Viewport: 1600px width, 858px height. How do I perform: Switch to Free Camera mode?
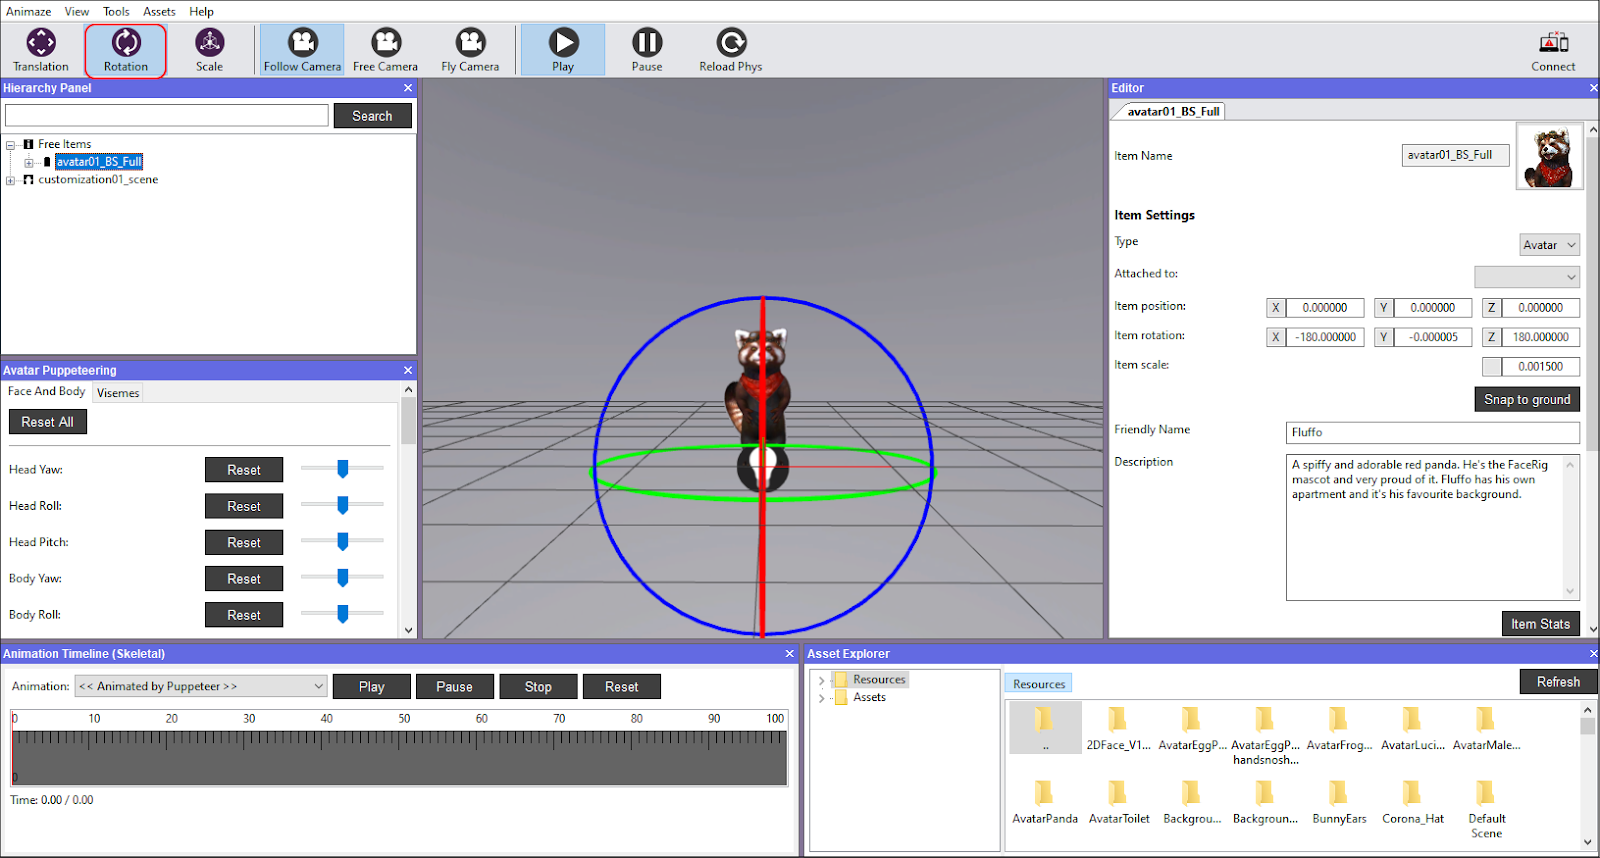tap(385, 50)
